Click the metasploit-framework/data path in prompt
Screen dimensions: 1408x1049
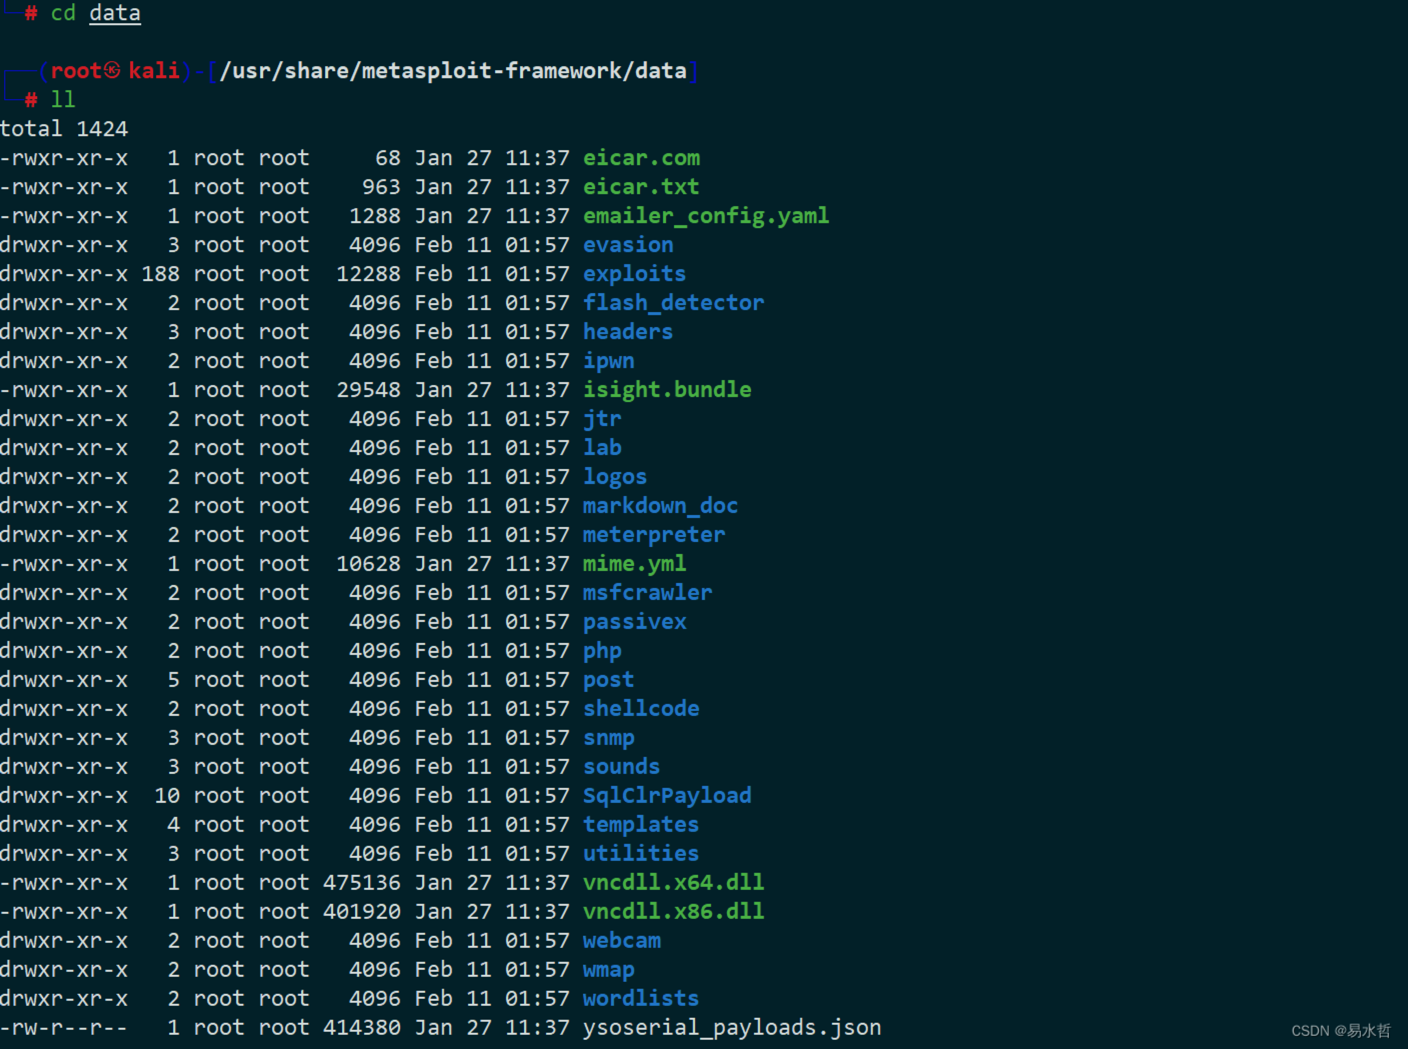click(524, 71)
